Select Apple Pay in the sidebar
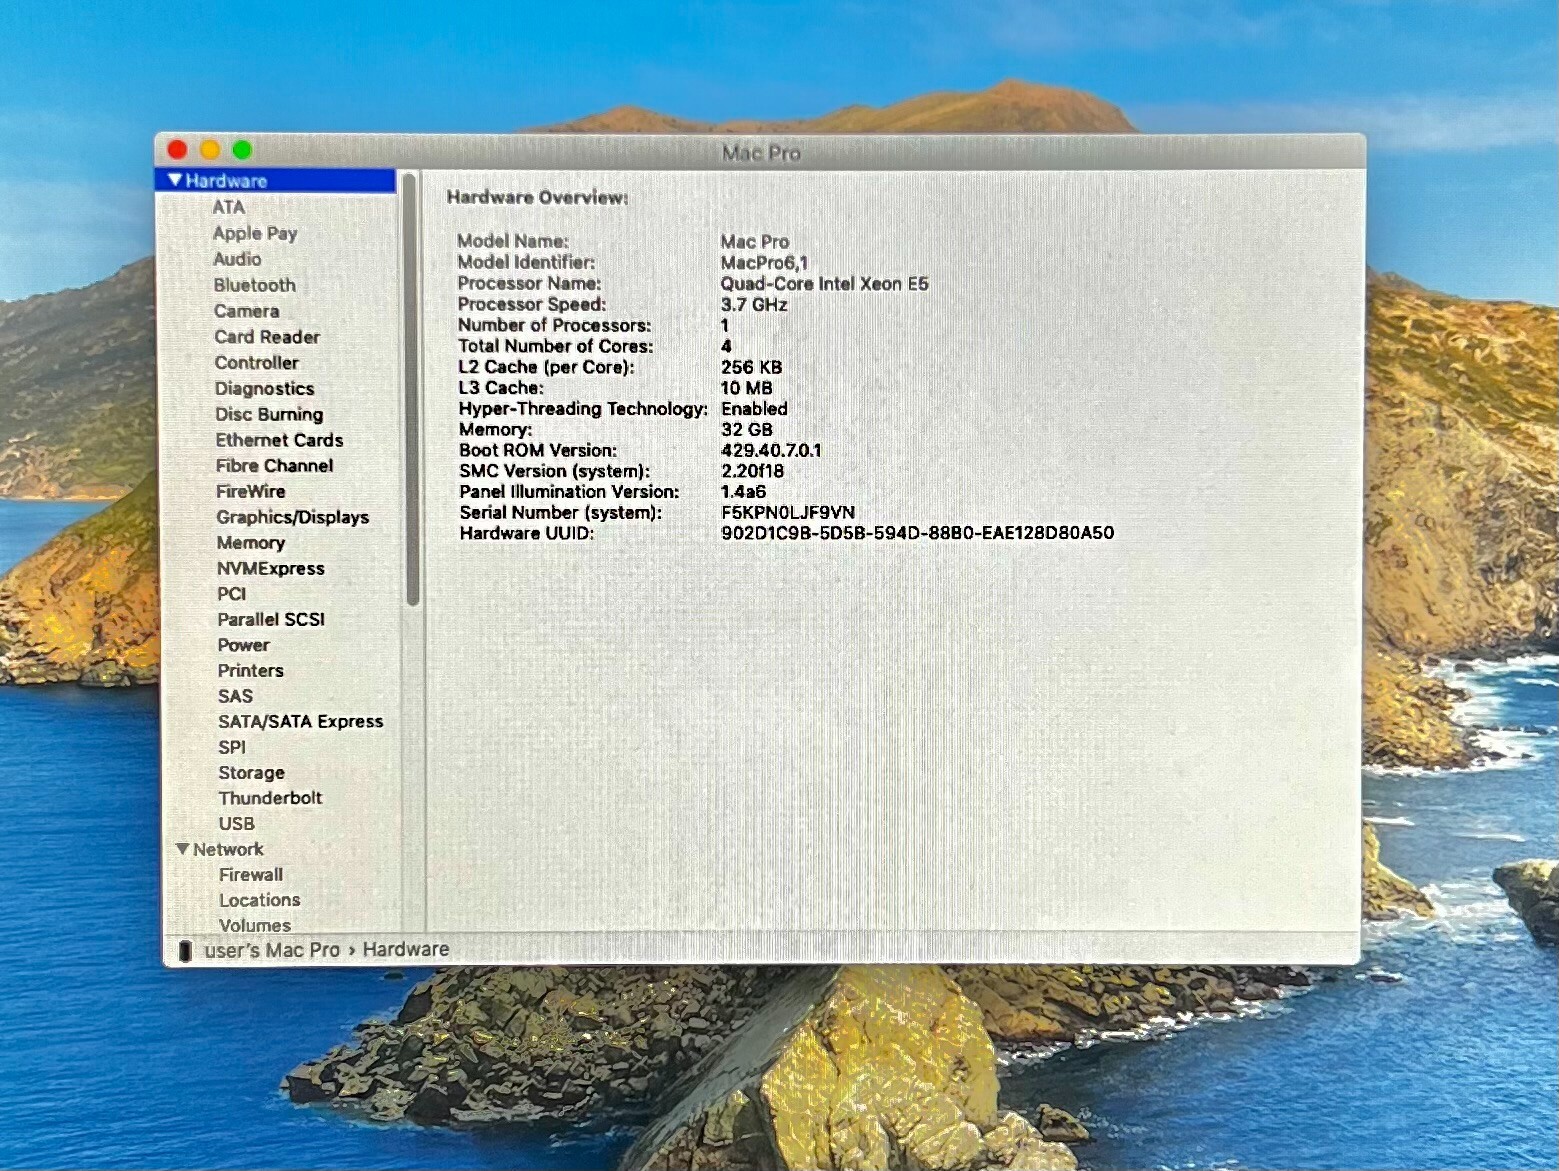This screenshot has height=1171, width=1559. [255, 233]
